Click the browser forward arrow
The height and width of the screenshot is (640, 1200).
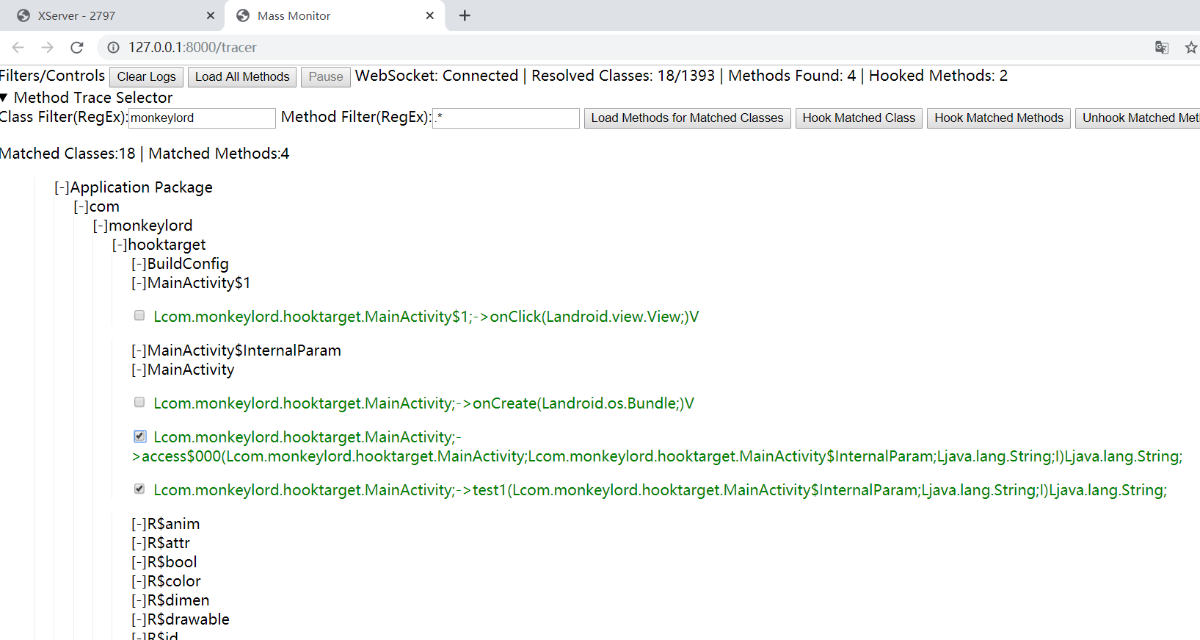coord(47,47)
